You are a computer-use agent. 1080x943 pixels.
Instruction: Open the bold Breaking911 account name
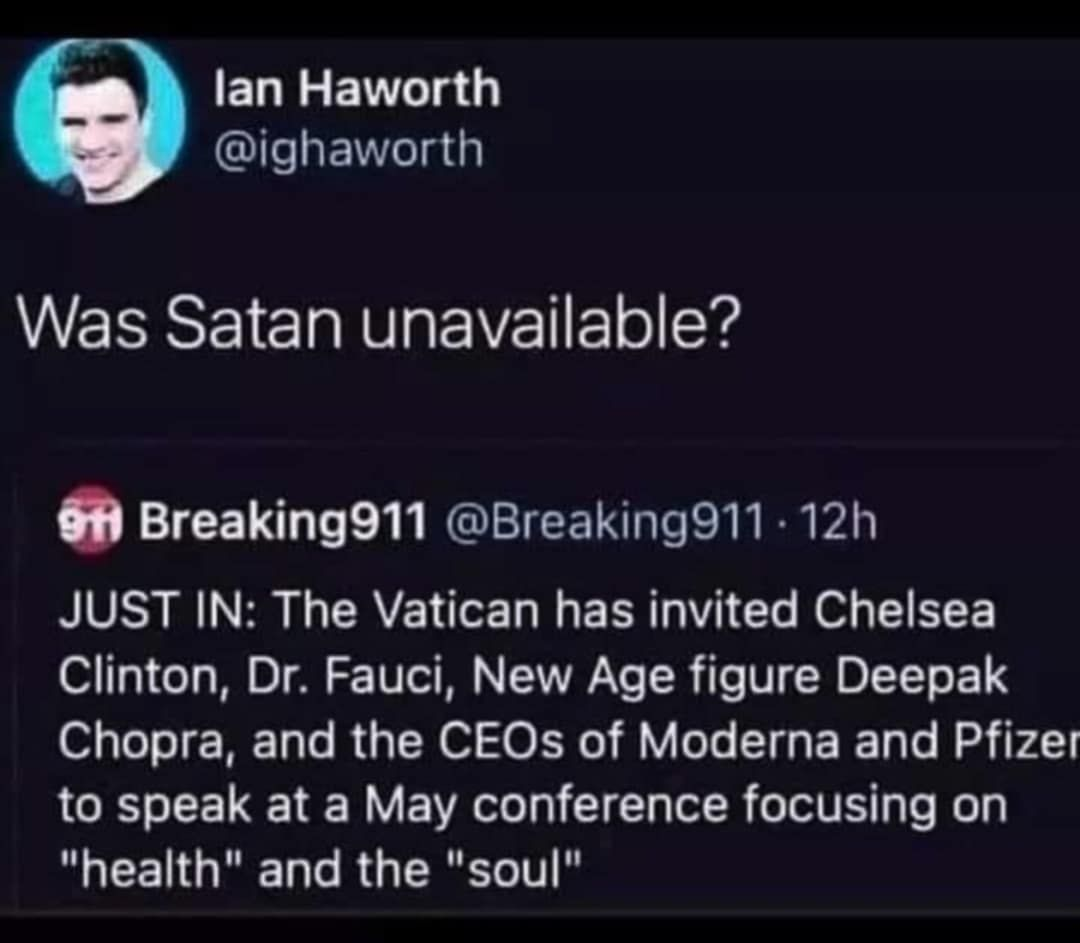(x=283, y=522)
